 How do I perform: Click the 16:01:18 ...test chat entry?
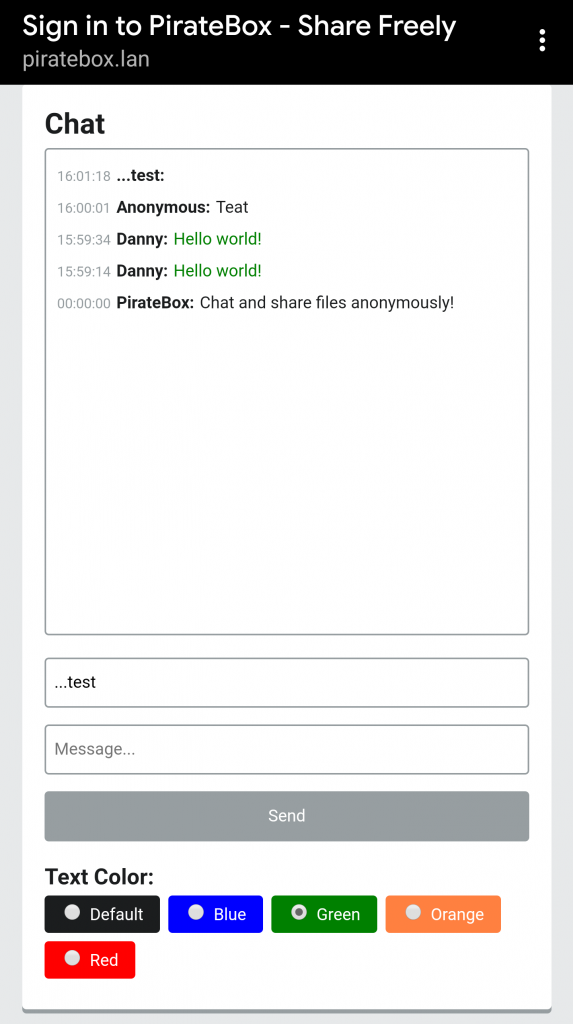[x=111, y=176]
